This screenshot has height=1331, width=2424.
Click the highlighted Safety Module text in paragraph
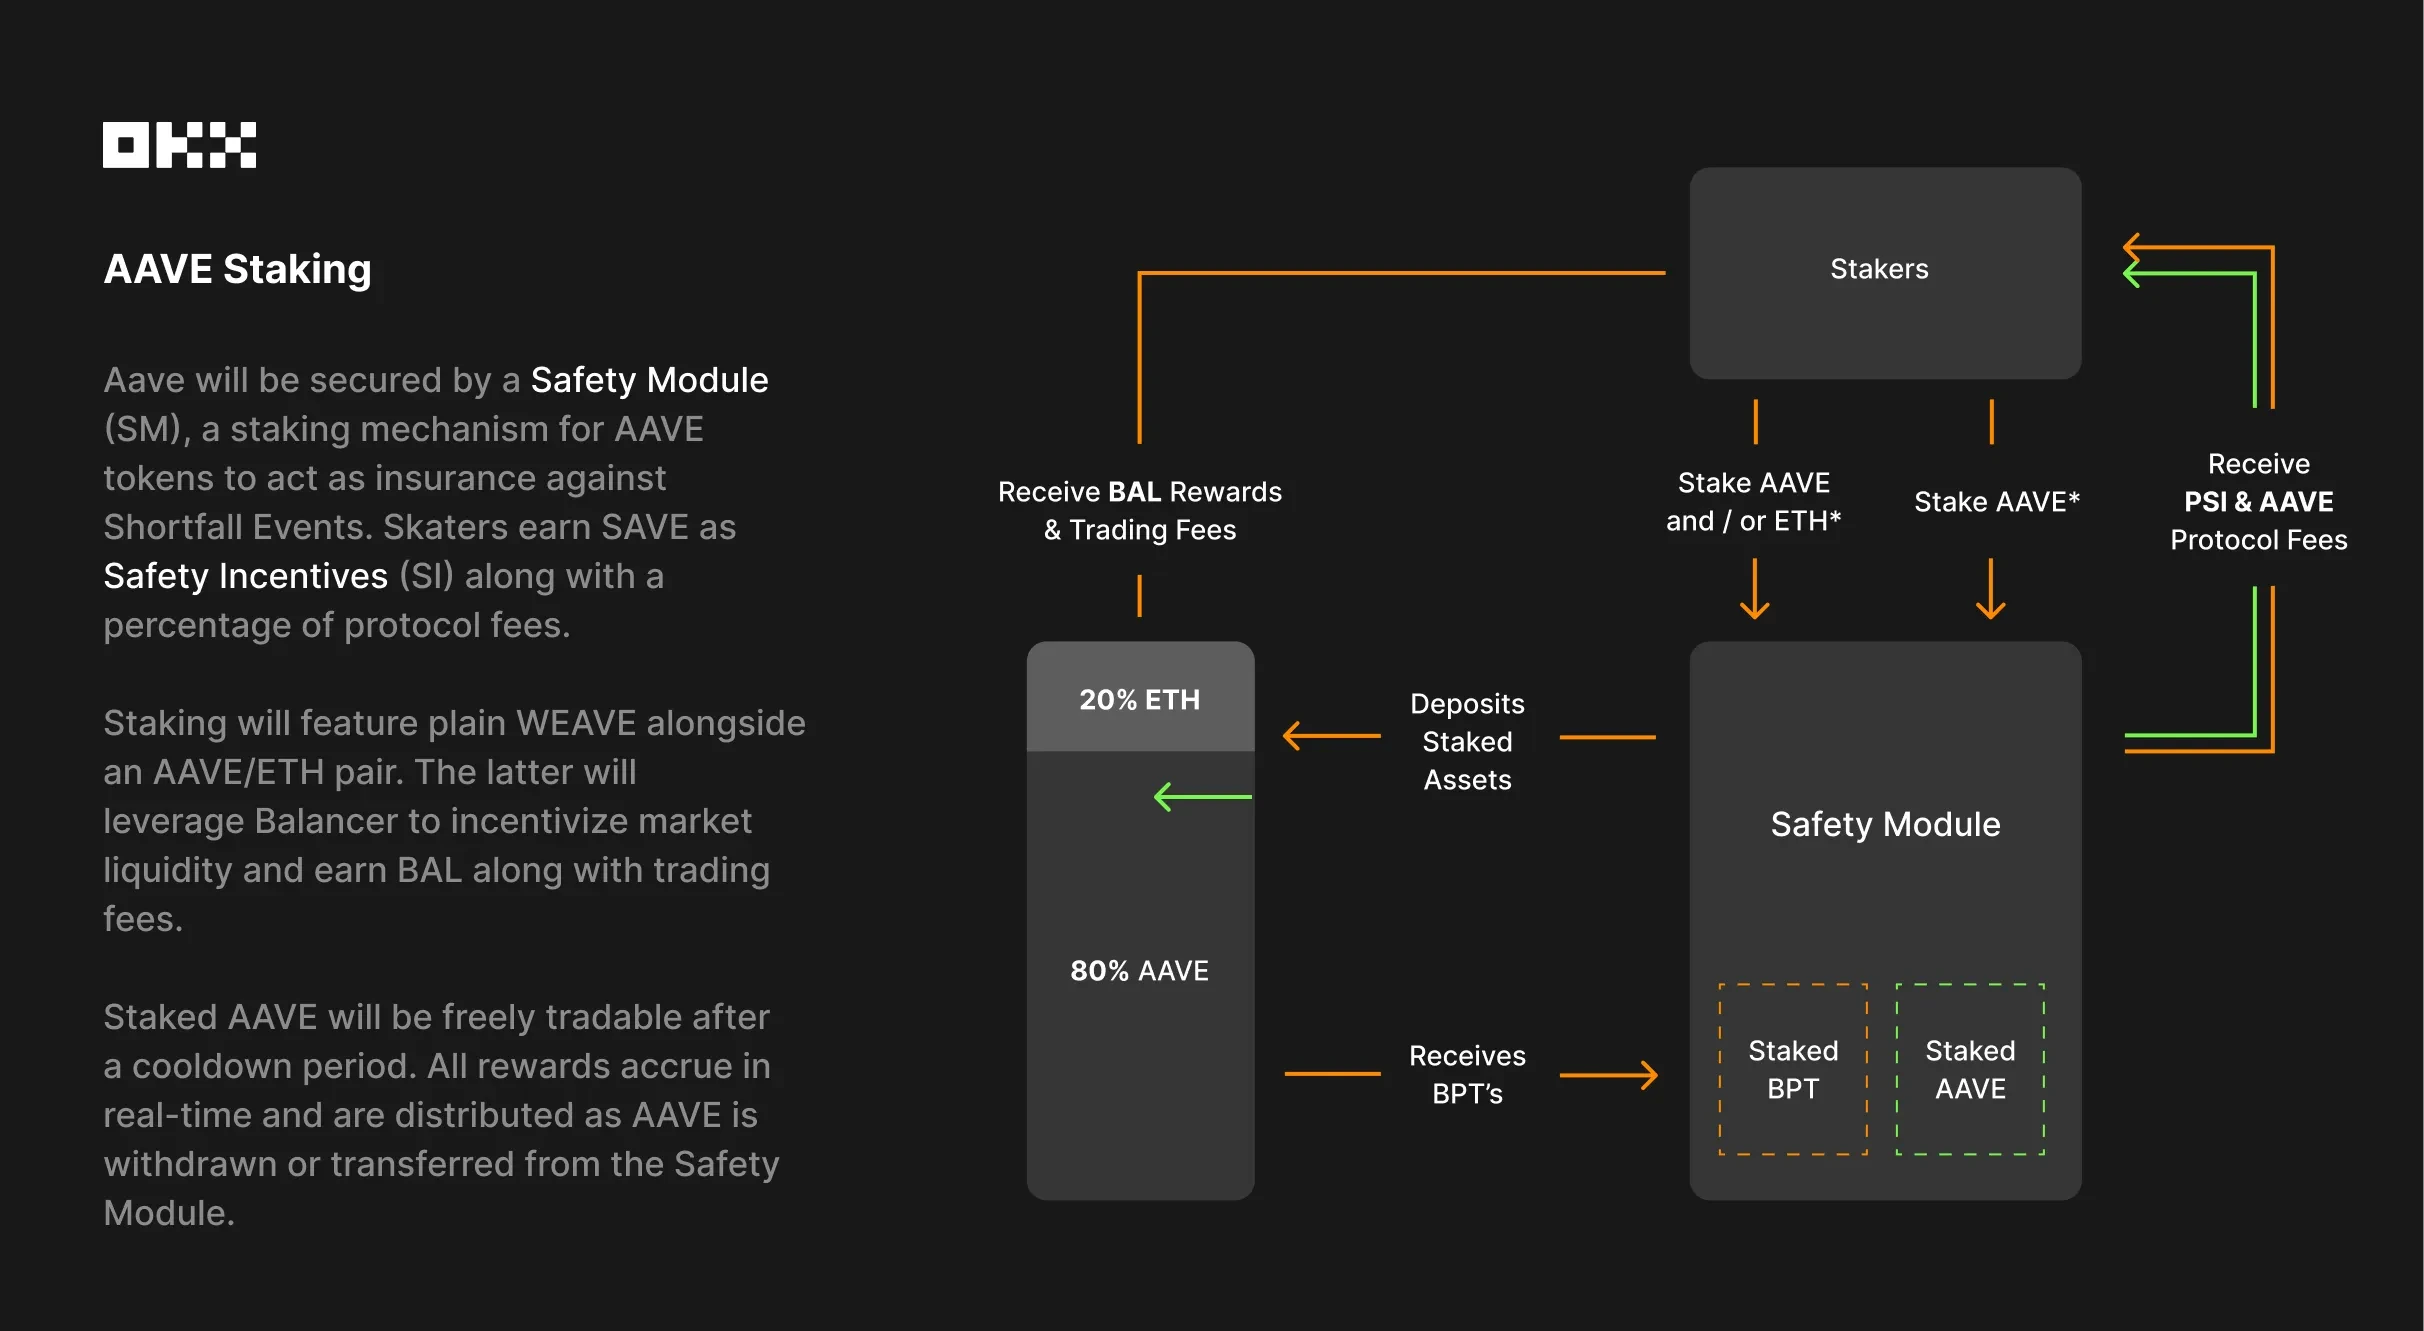click(649, 380)
